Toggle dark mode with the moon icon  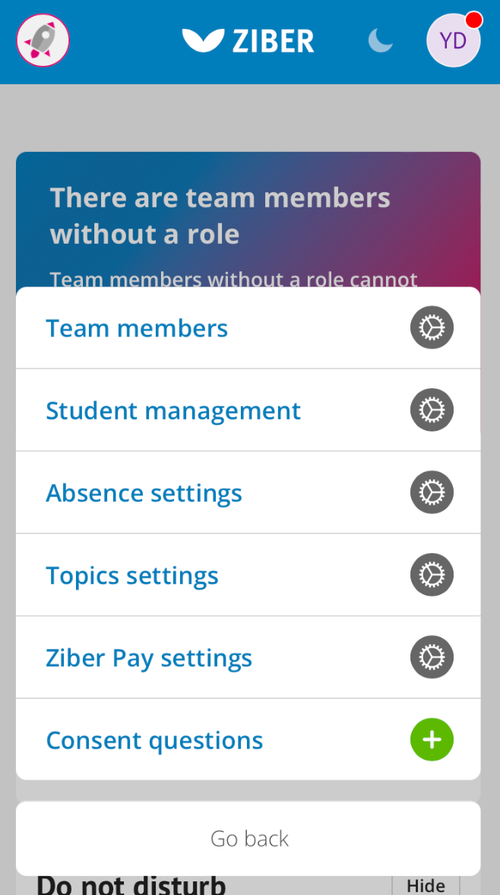(381, 41)
